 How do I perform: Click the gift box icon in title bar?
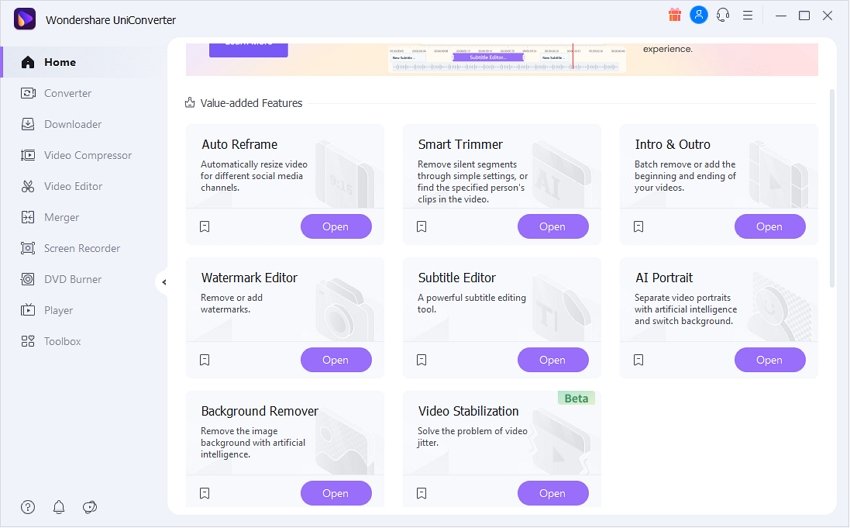click(673, 15)
